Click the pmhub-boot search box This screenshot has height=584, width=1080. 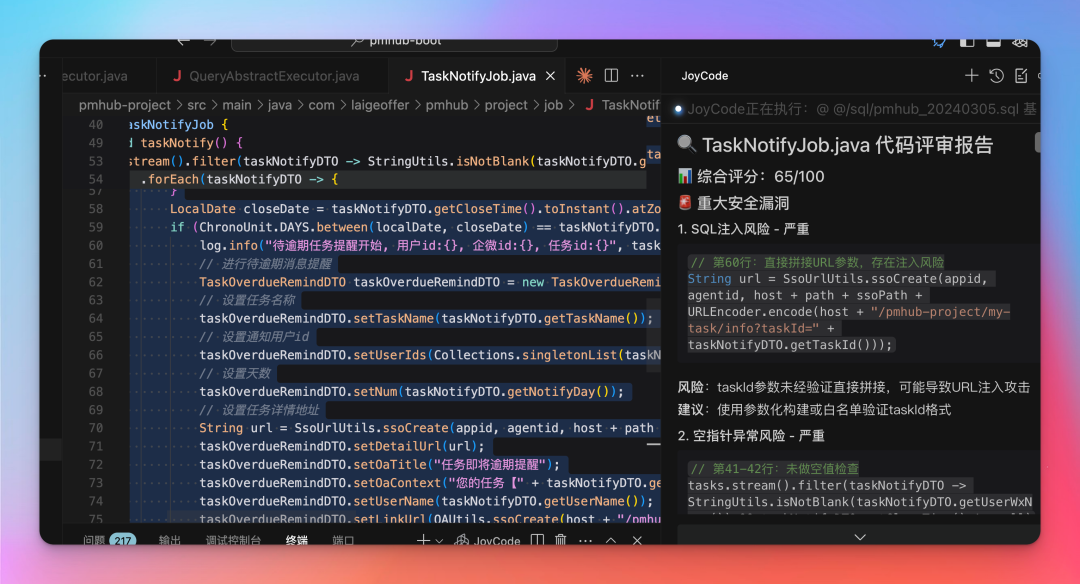[x=394, y=44]
